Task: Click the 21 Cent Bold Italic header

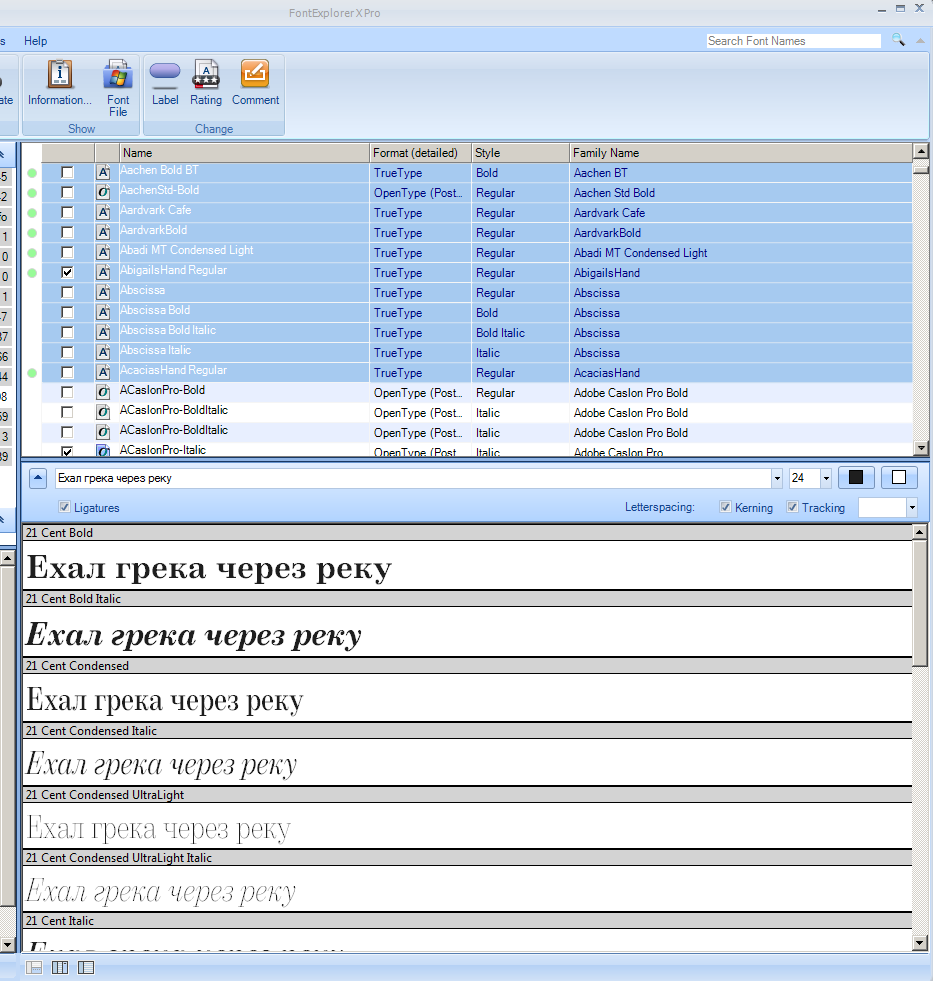Action: click(467, 599)
